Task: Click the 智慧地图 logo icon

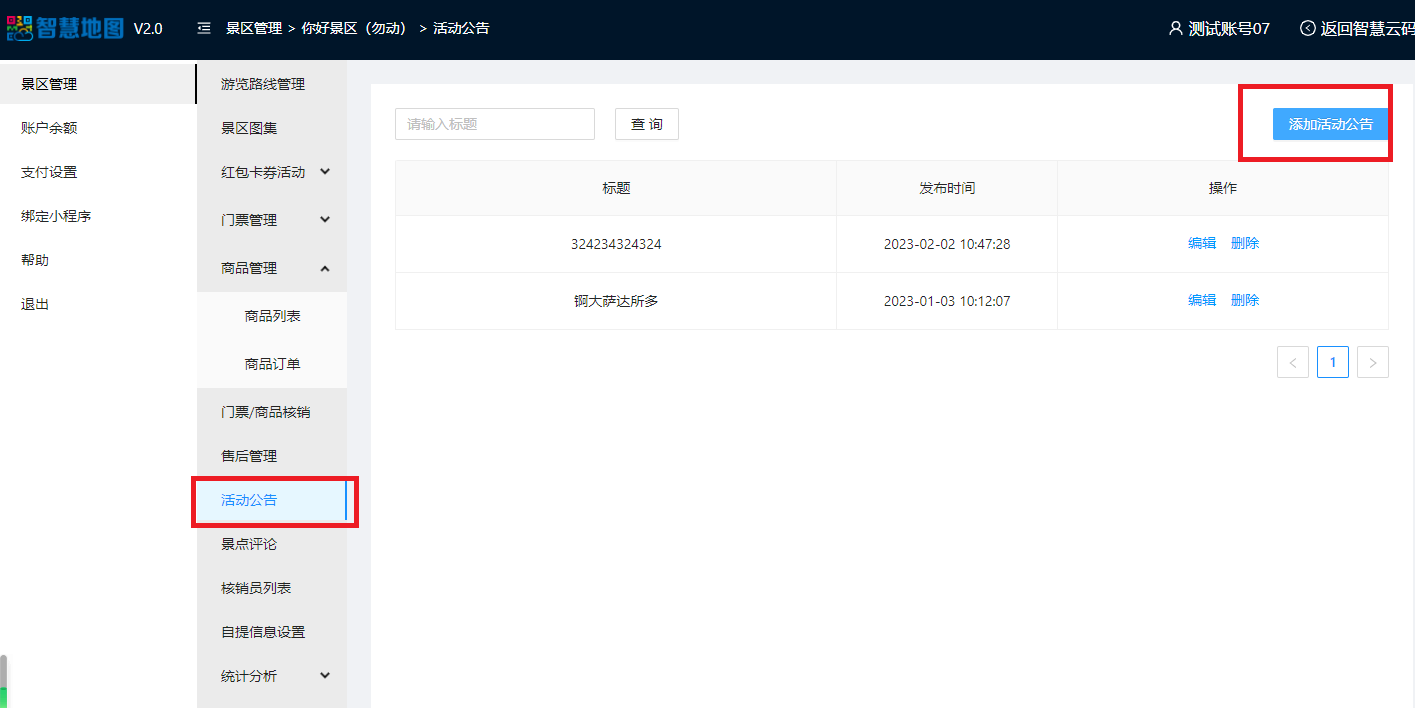Action: point(20,28)
